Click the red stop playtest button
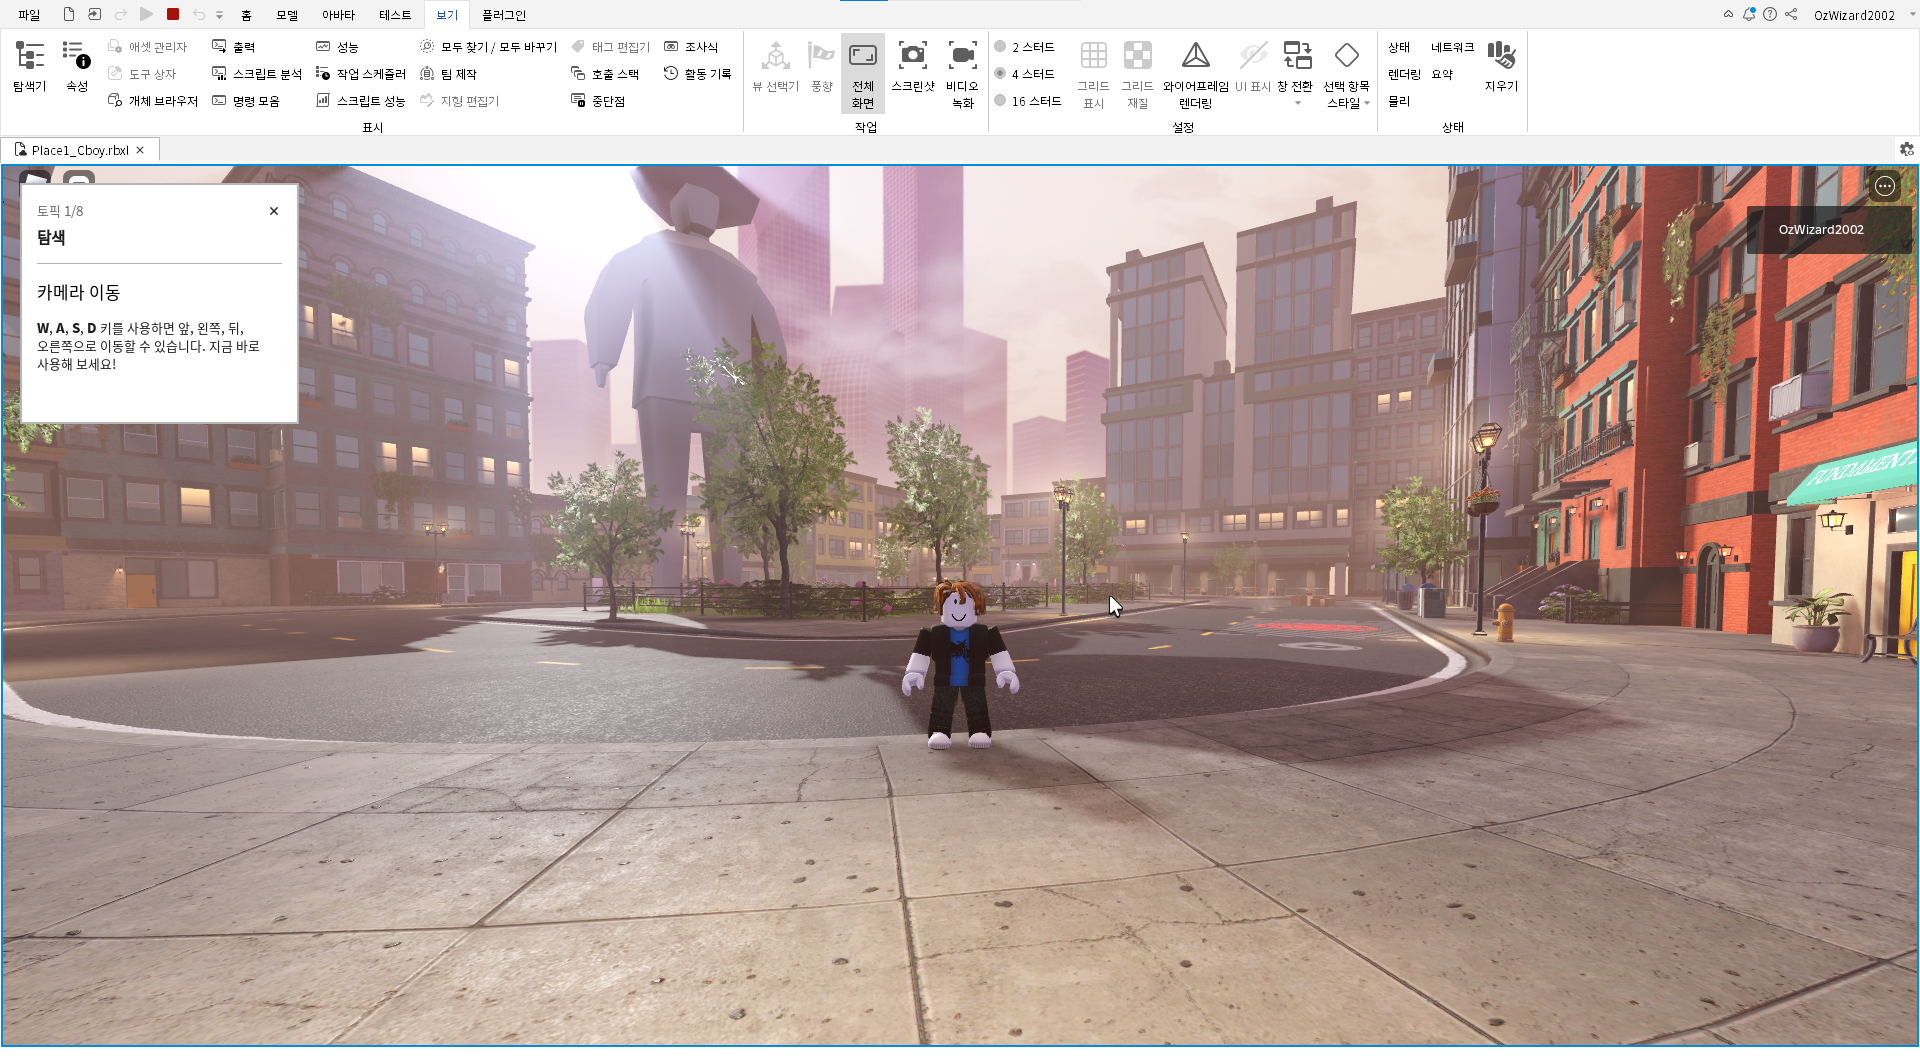 click(x=173, y=14)
